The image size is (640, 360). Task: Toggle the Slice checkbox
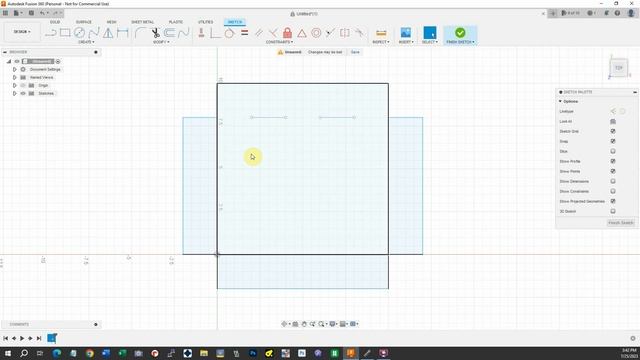[x=613, y=151]
